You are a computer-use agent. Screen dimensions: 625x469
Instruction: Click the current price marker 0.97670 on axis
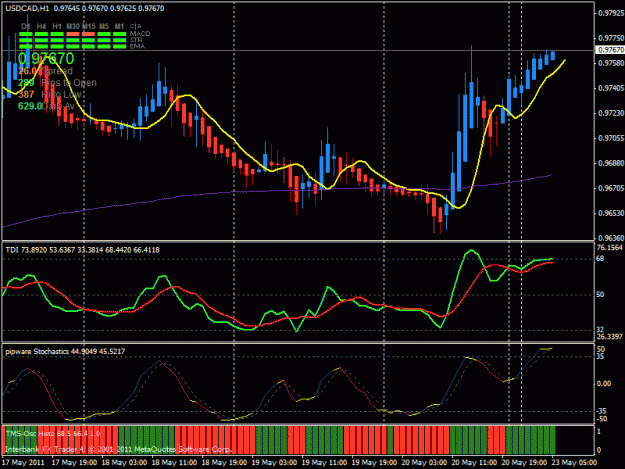[610, 50]
